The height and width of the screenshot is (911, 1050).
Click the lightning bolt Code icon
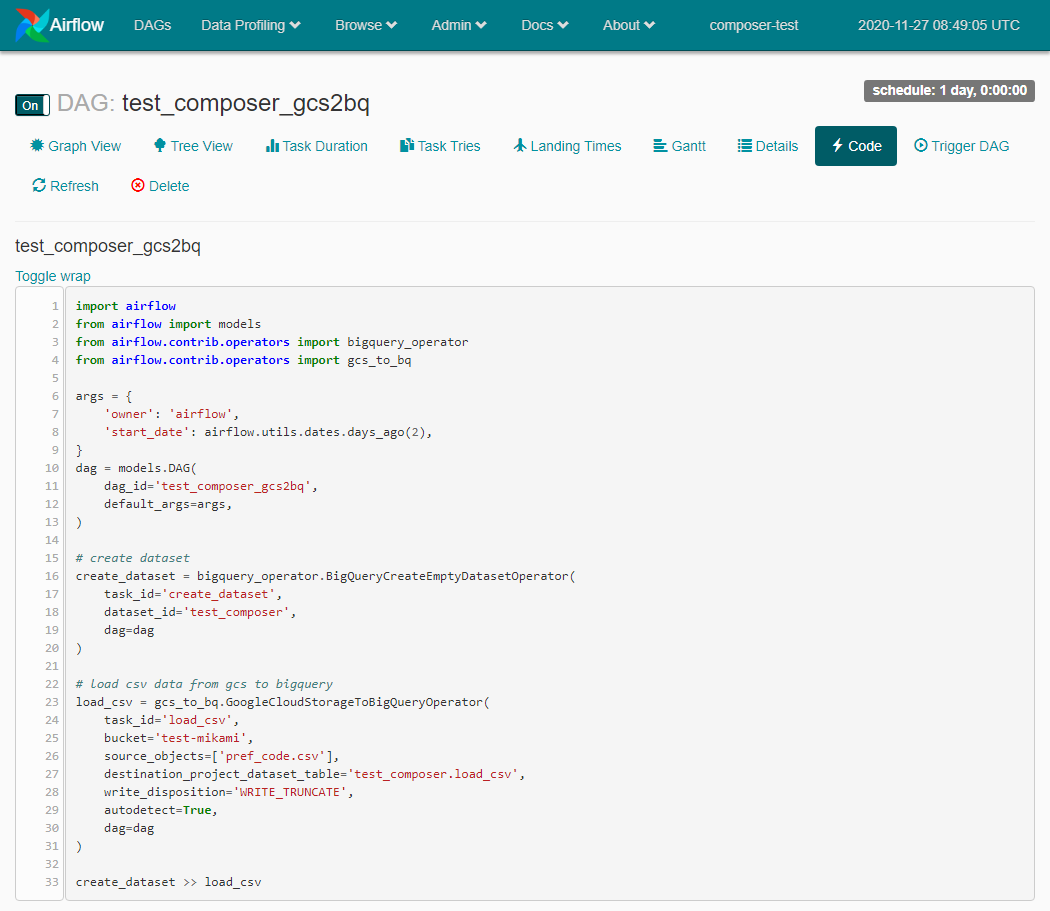[838, 146]
